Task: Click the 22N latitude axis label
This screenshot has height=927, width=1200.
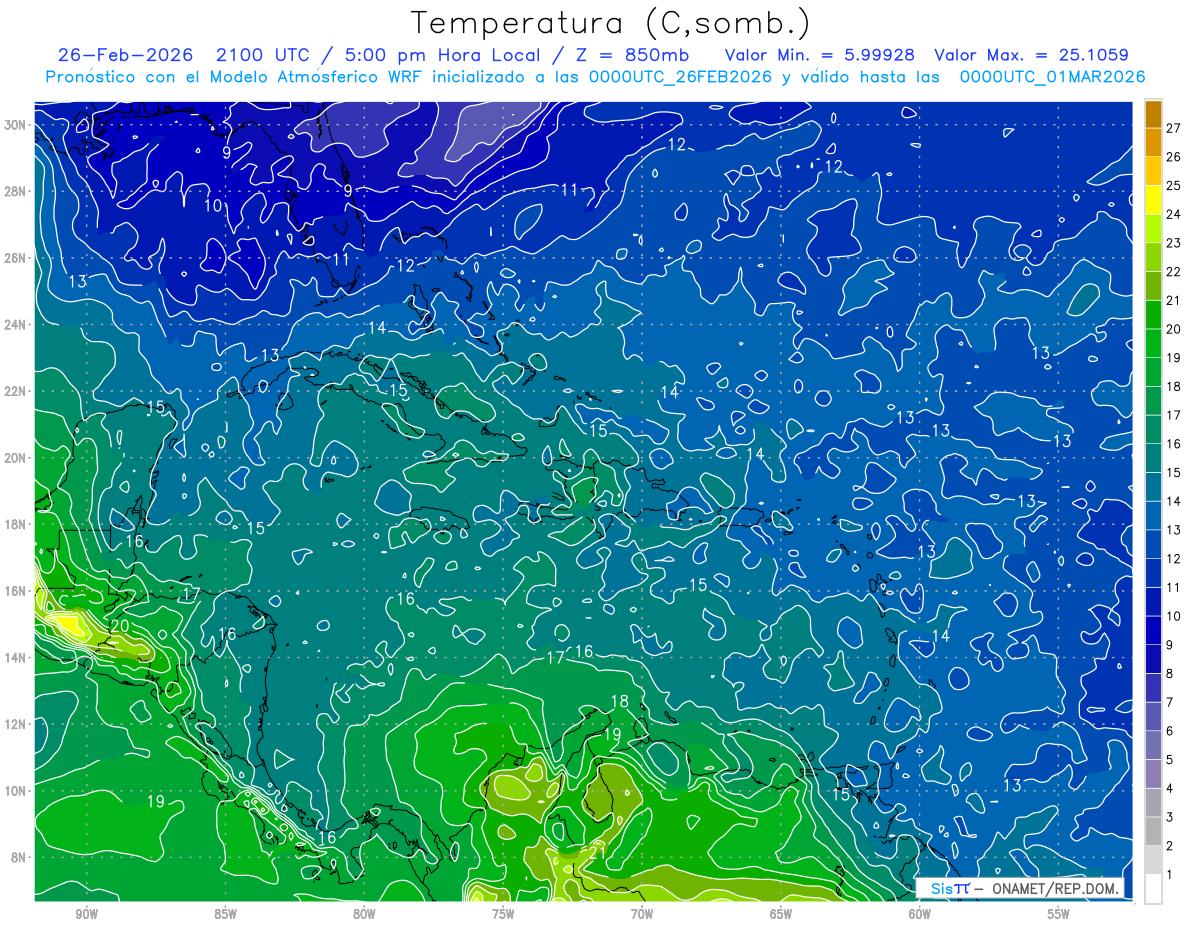Action: point(14,391)
